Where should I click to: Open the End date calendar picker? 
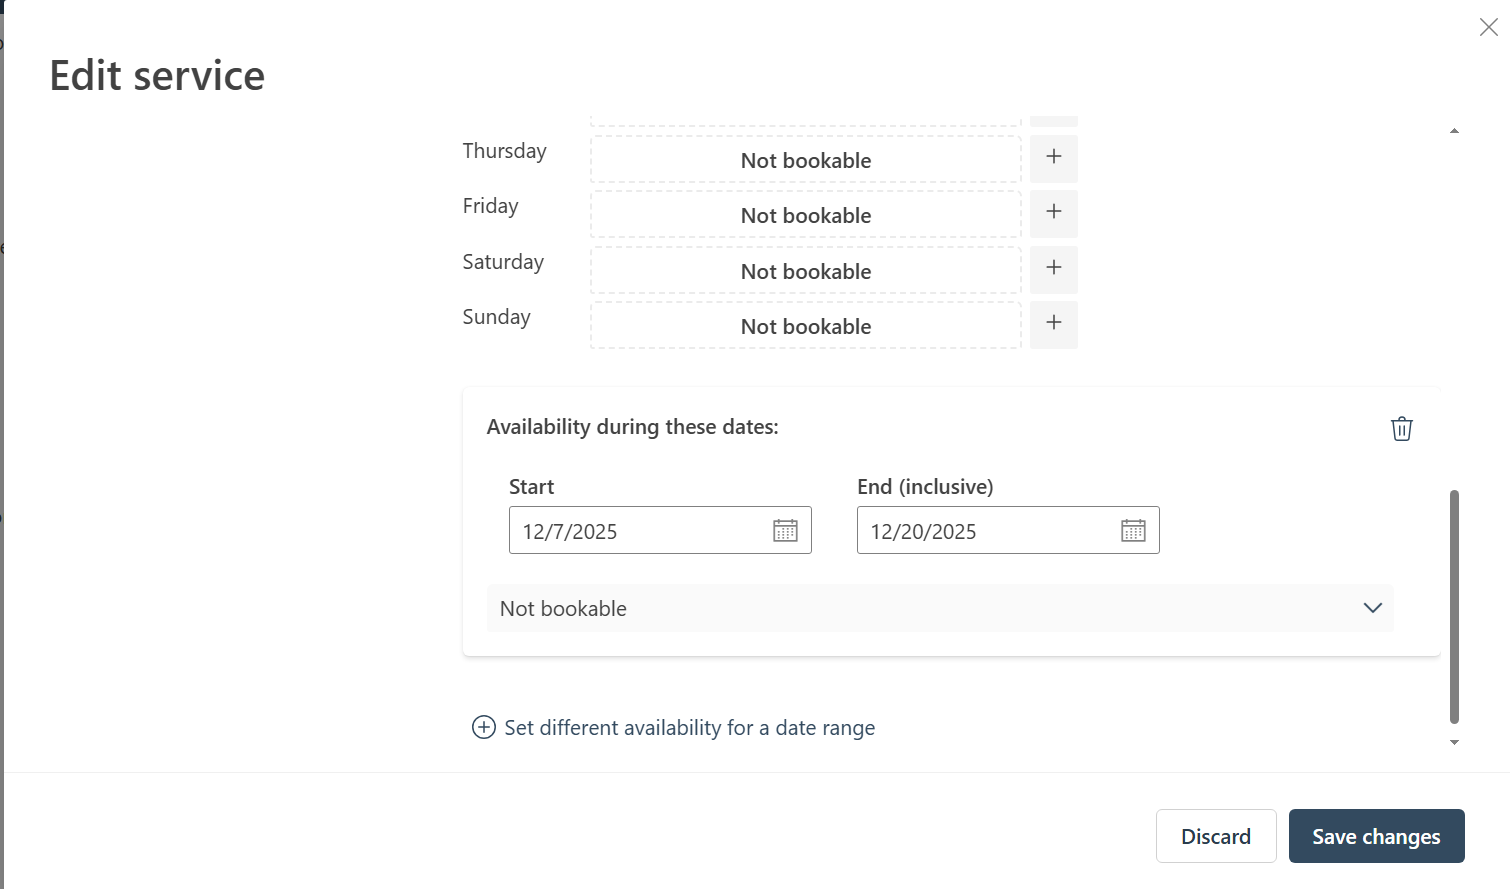pos(1133,531)
